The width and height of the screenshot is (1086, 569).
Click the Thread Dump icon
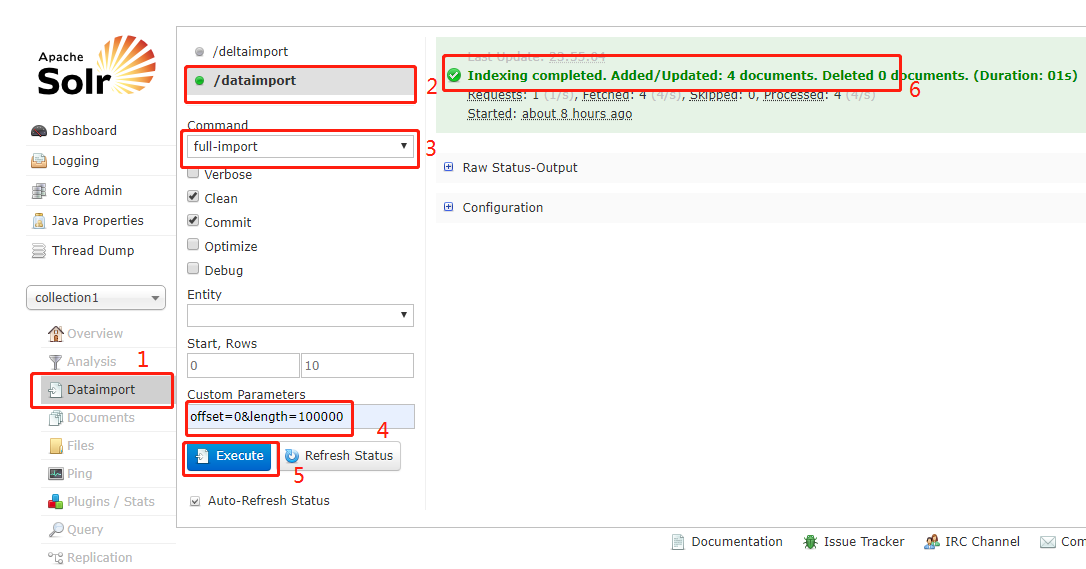click(39, 251)
